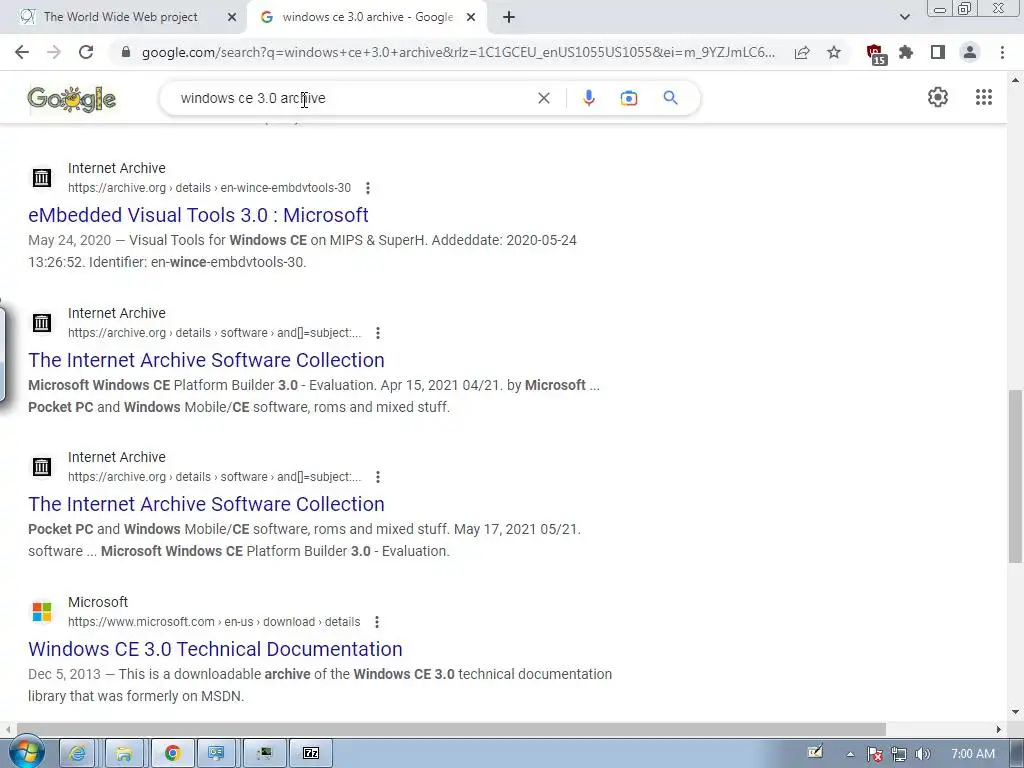Click the horizontal scrollbar thumb
The height and width of the screenshot is (768, 1024).
click(451, 729)
